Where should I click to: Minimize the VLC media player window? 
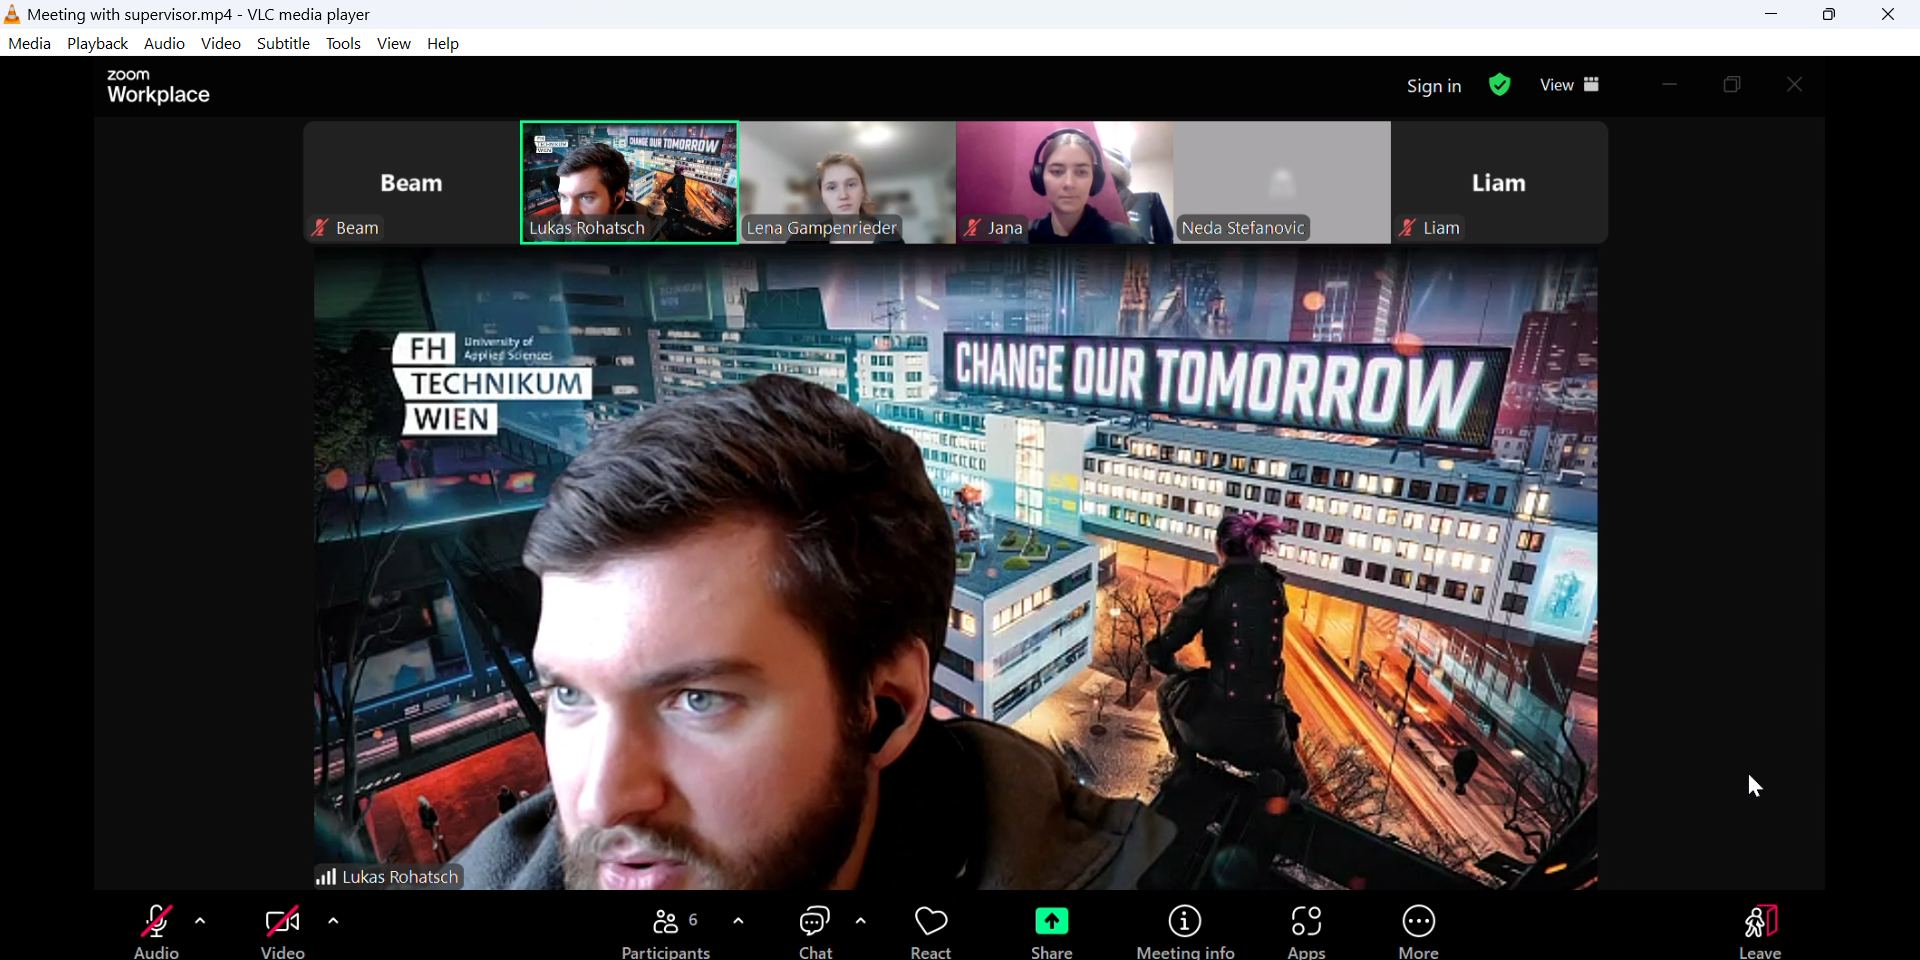[x=1771, y=14]
